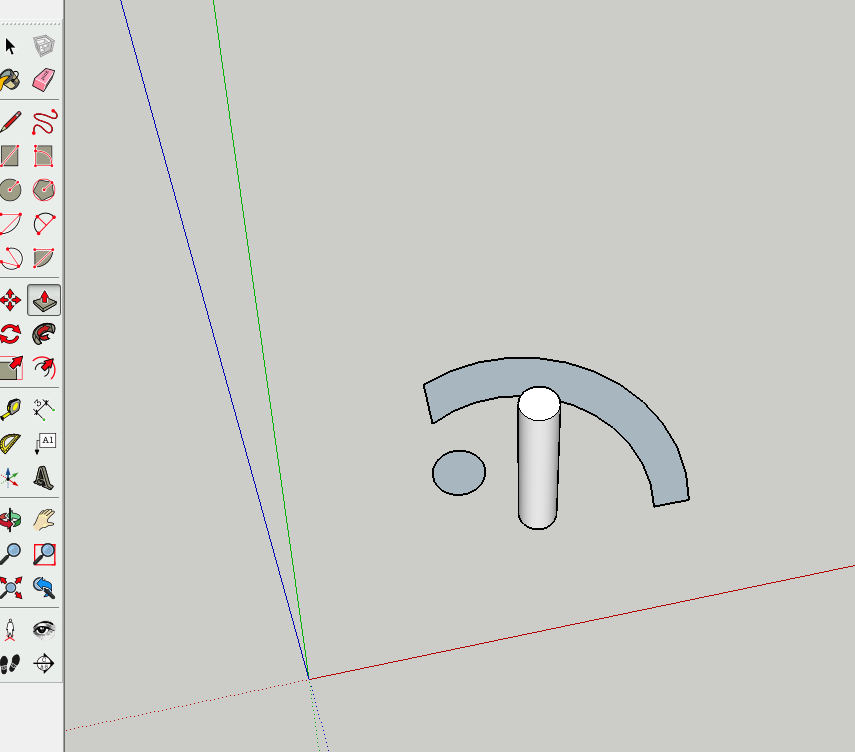The height and width of the screenshot is (752, 855).
Task: Pick the Tape Measure tool
Action: point(10,410)
